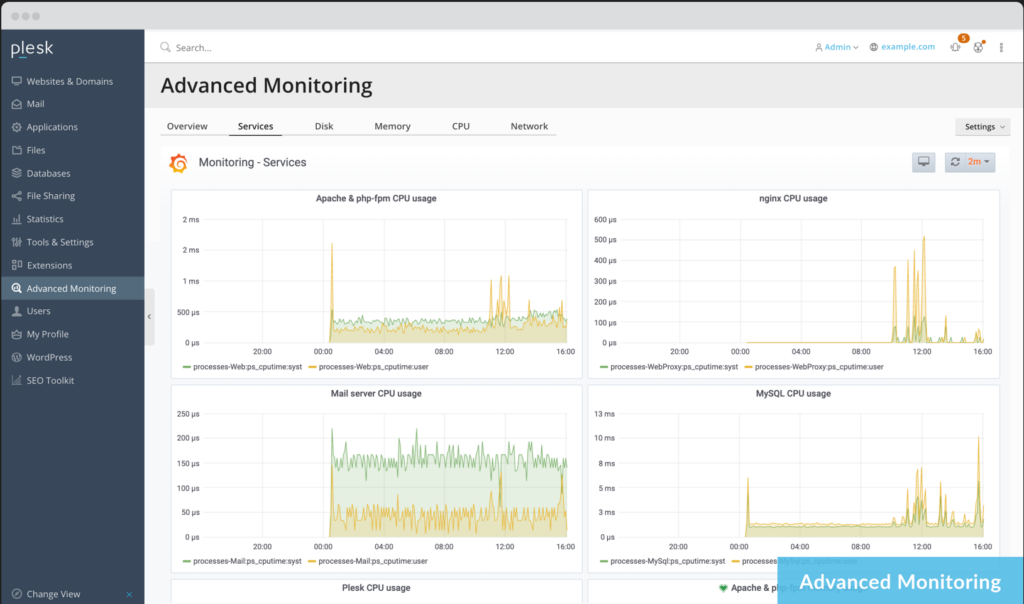Open the Users person icon

coord(16,311)
